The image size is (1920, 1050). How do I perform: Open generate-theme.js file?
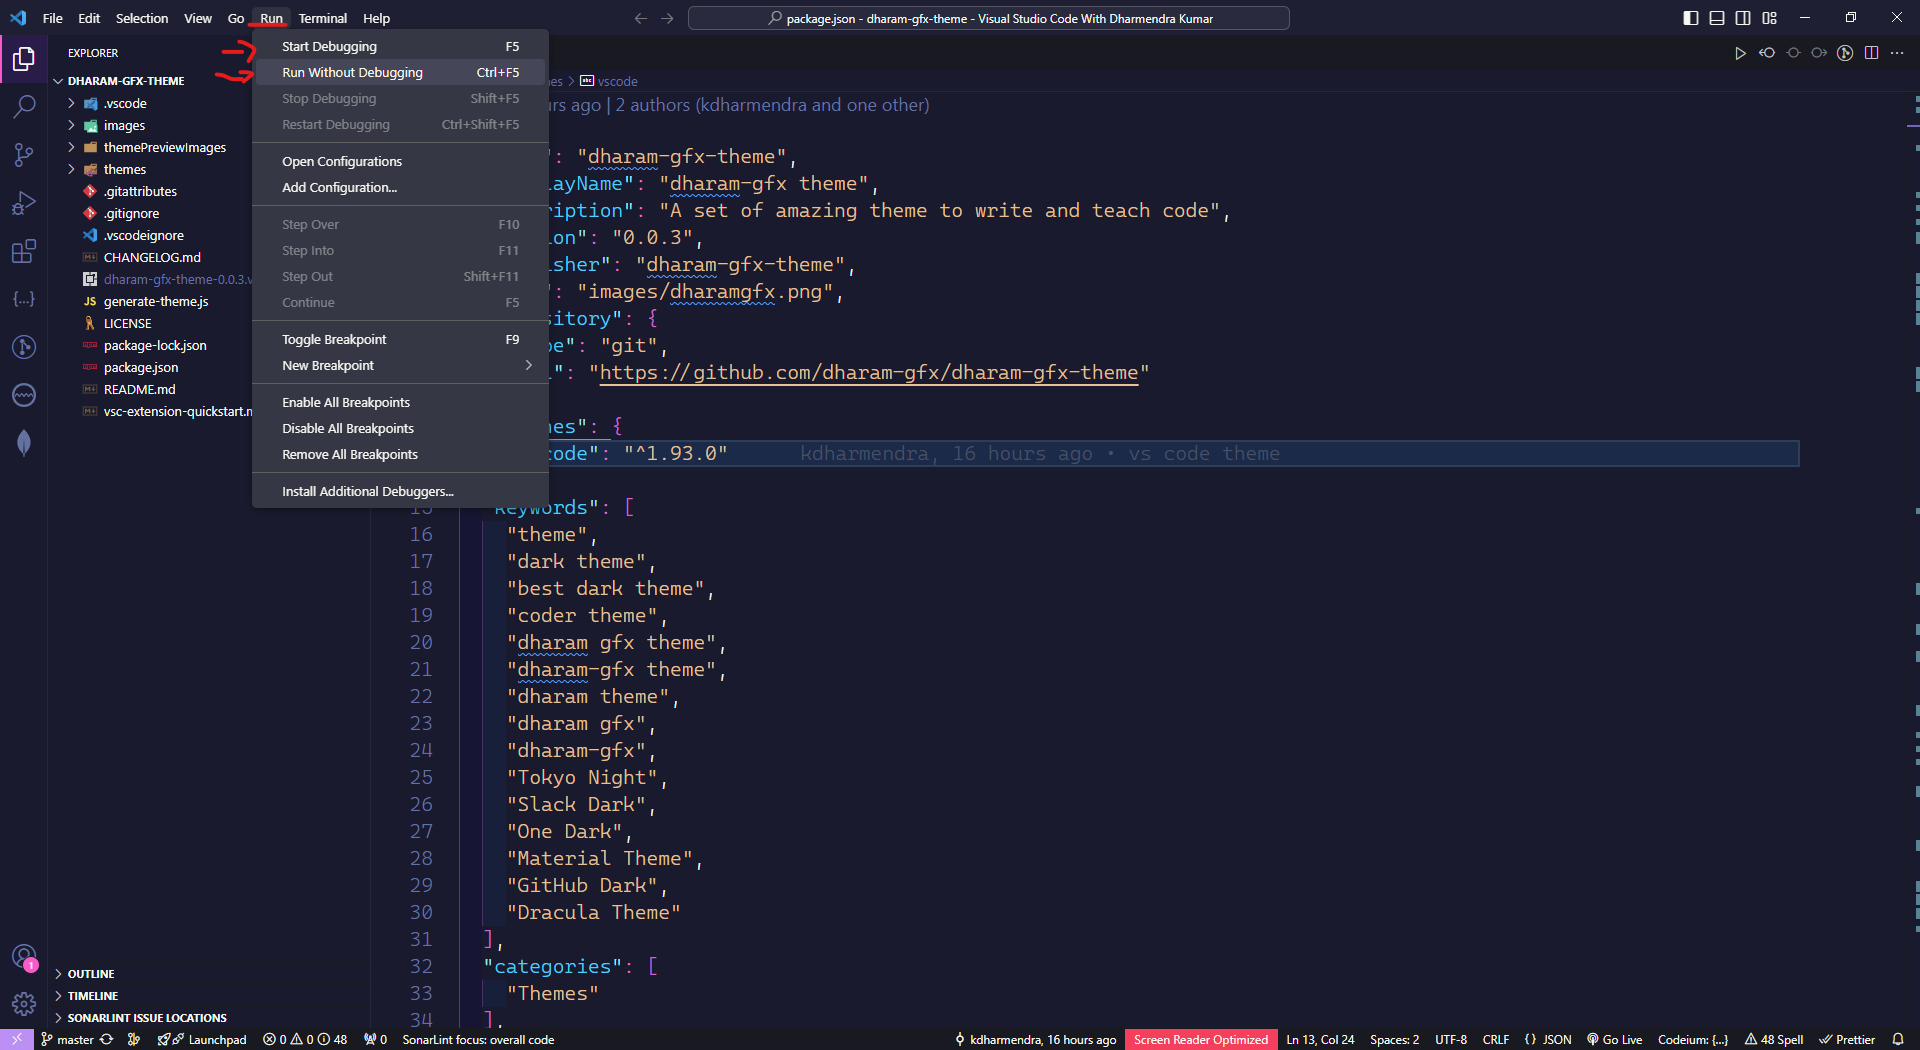(156, 301)
